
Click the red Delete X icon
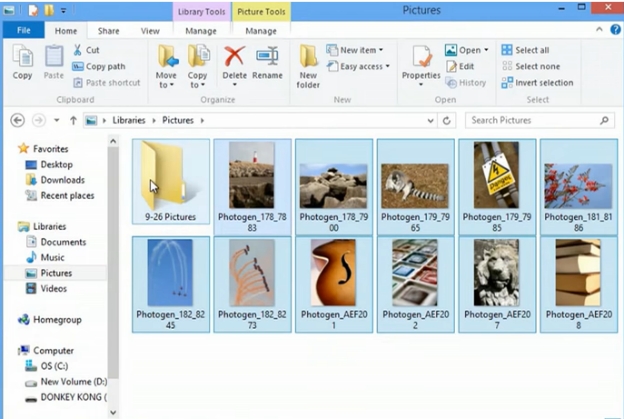(x=234, y=56)
